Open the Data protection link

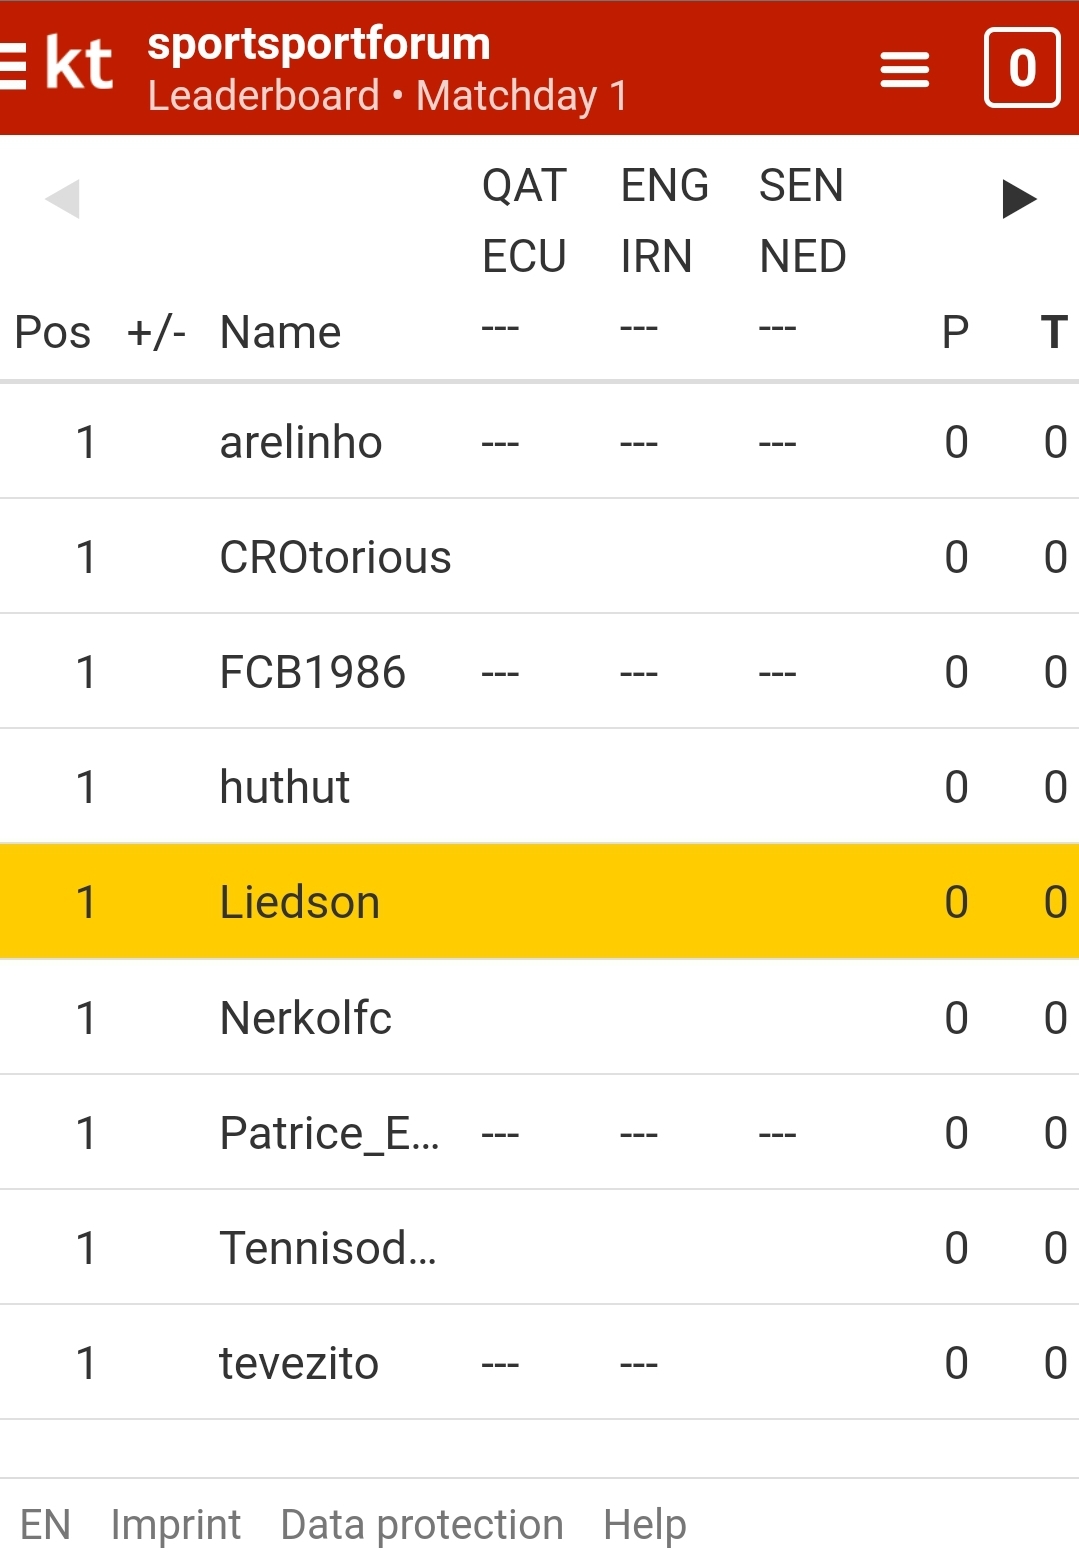(422, 1525)
